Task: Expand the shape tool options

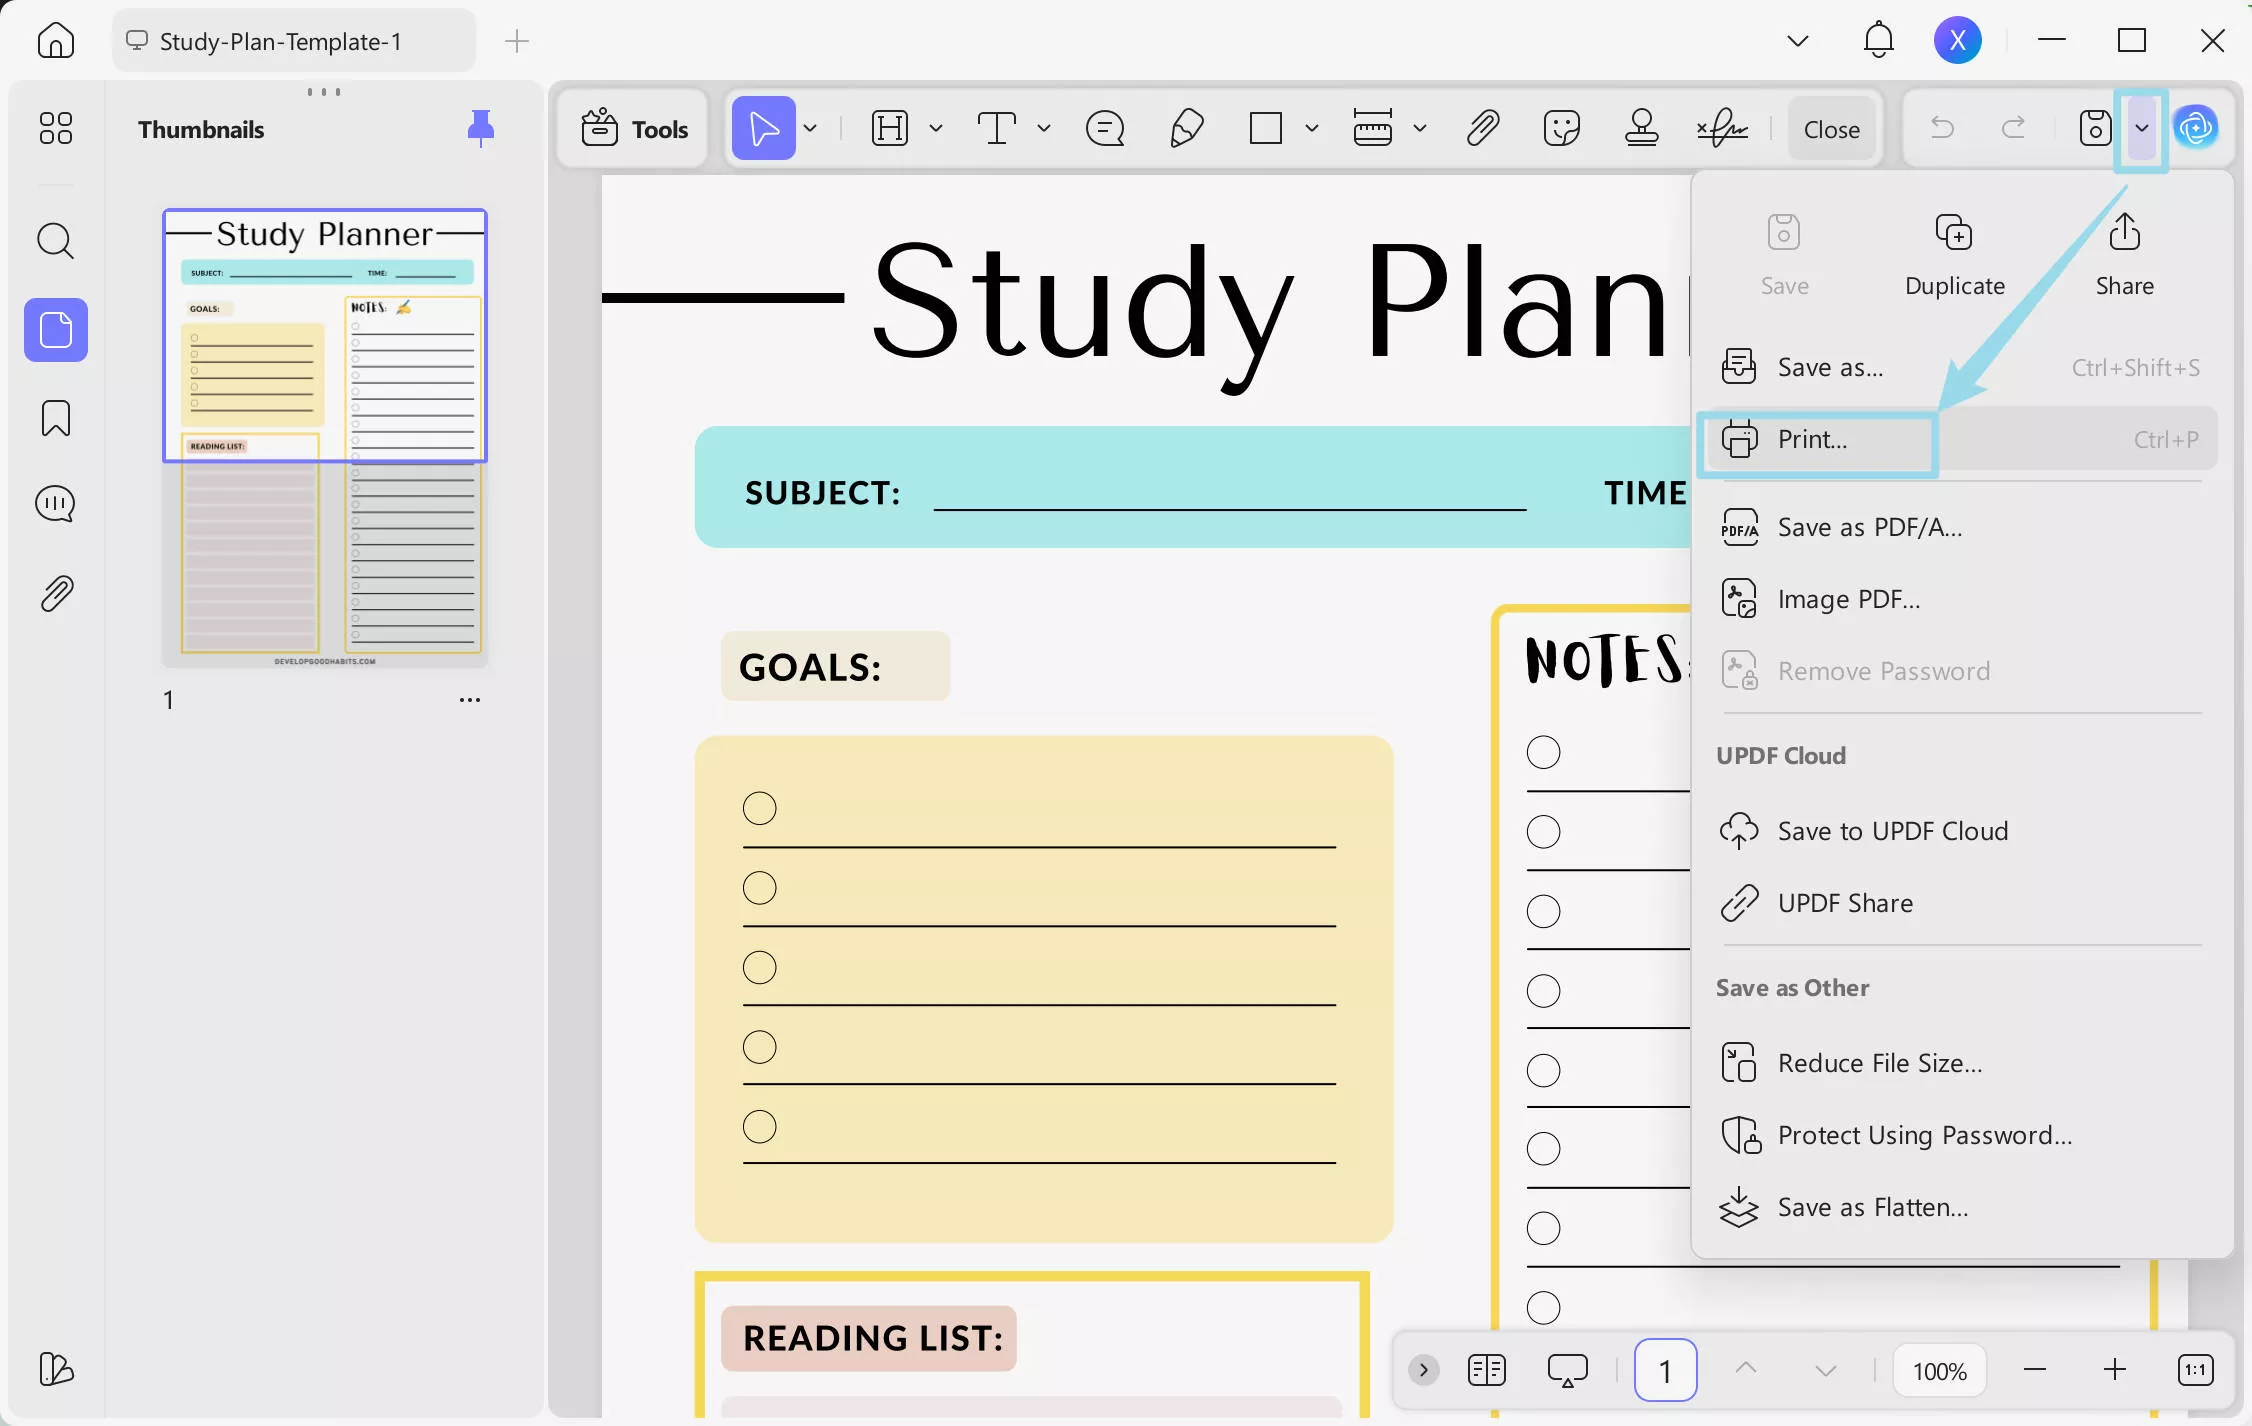Action: coord(1311,128)
